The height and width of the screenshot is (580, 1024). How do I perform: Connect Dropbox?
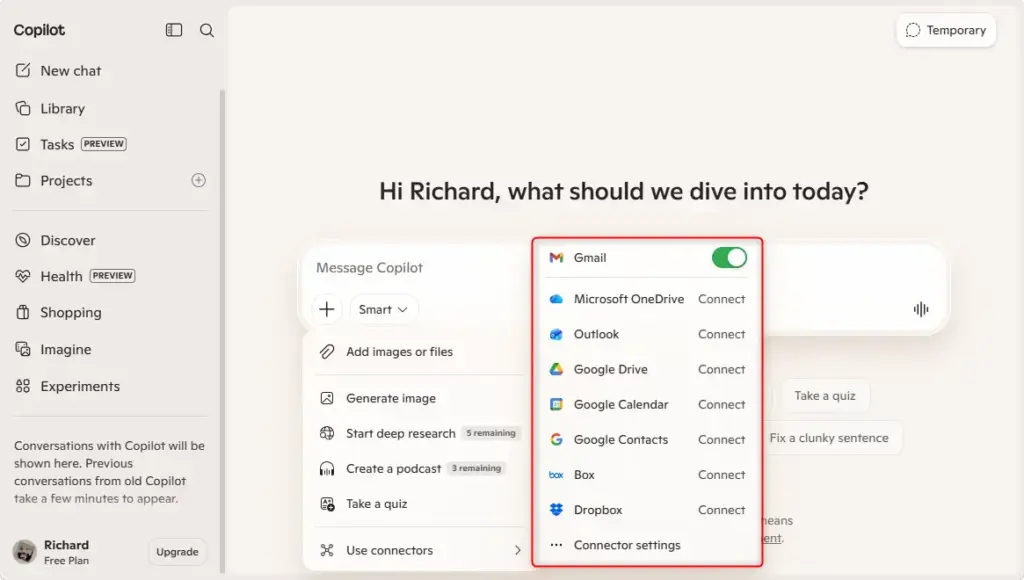coord(721,510)
